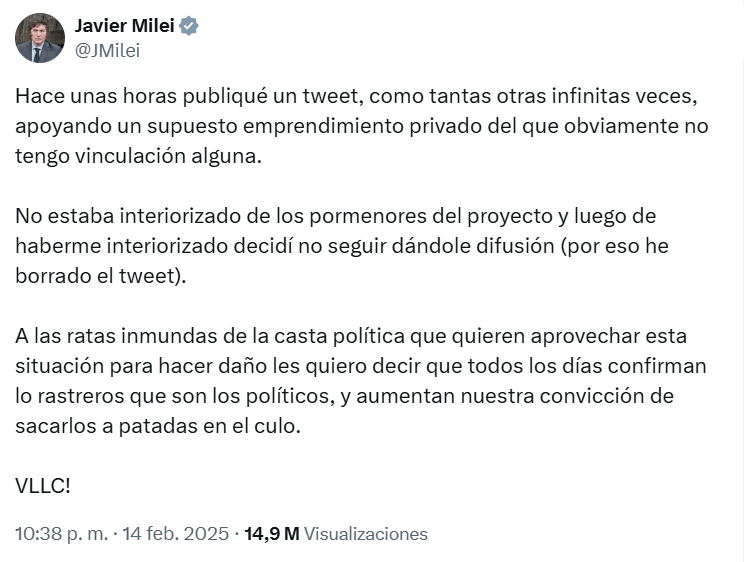Click the @JMilei handle

tap(108, 52)
